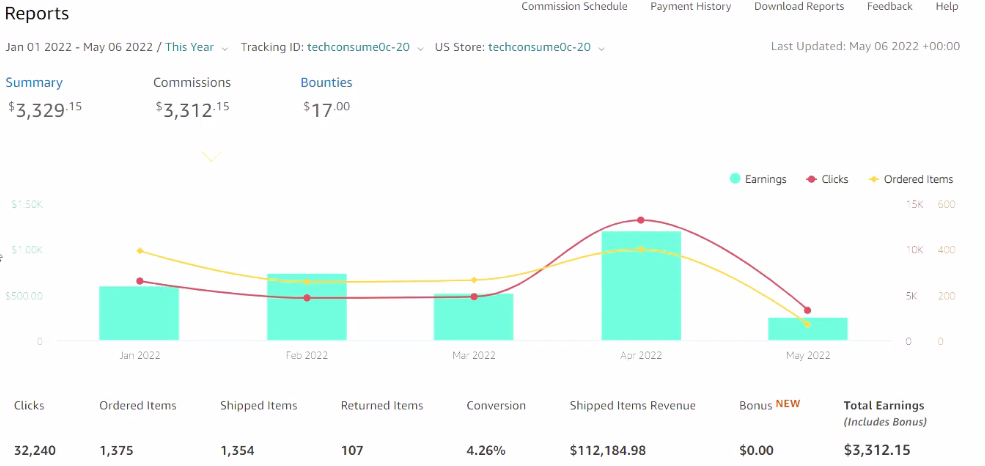Click the Shipped Items Revenue header

coord(633,406)
